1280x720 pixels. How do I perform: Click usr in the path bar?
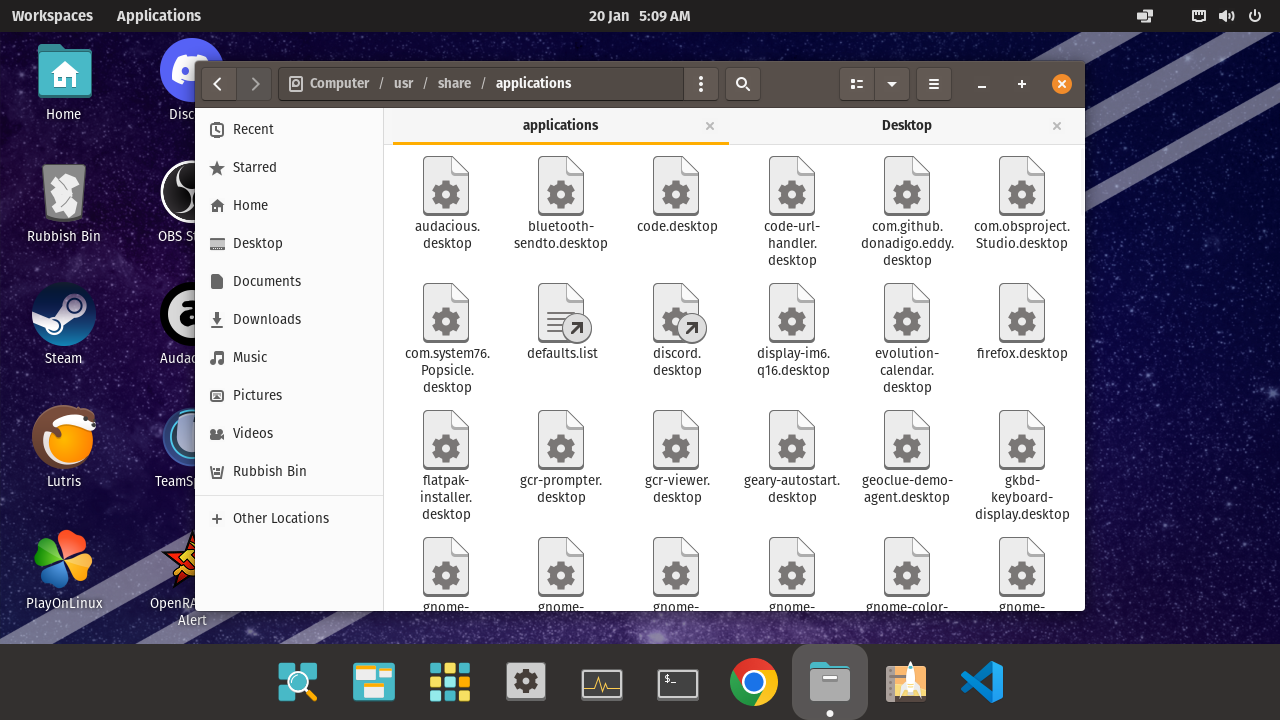pyautogui.click(x=403, y=84)
